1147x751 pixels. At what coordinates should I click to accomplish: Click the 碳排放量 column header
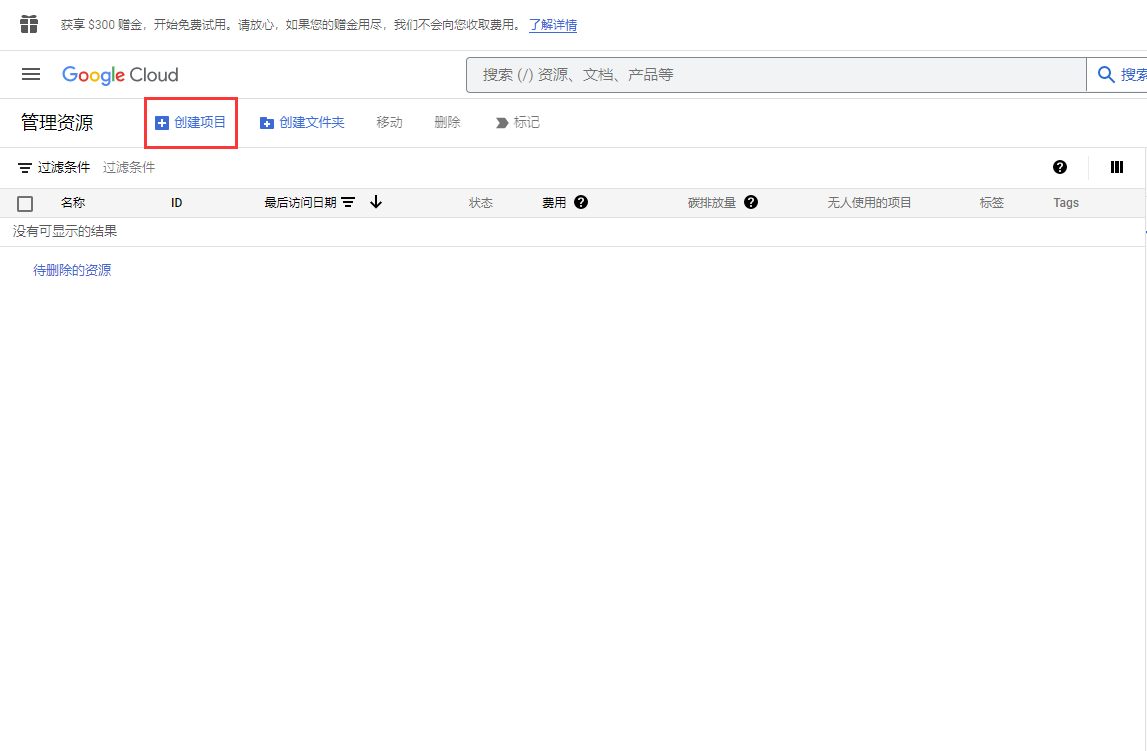[x=712, y=203]
